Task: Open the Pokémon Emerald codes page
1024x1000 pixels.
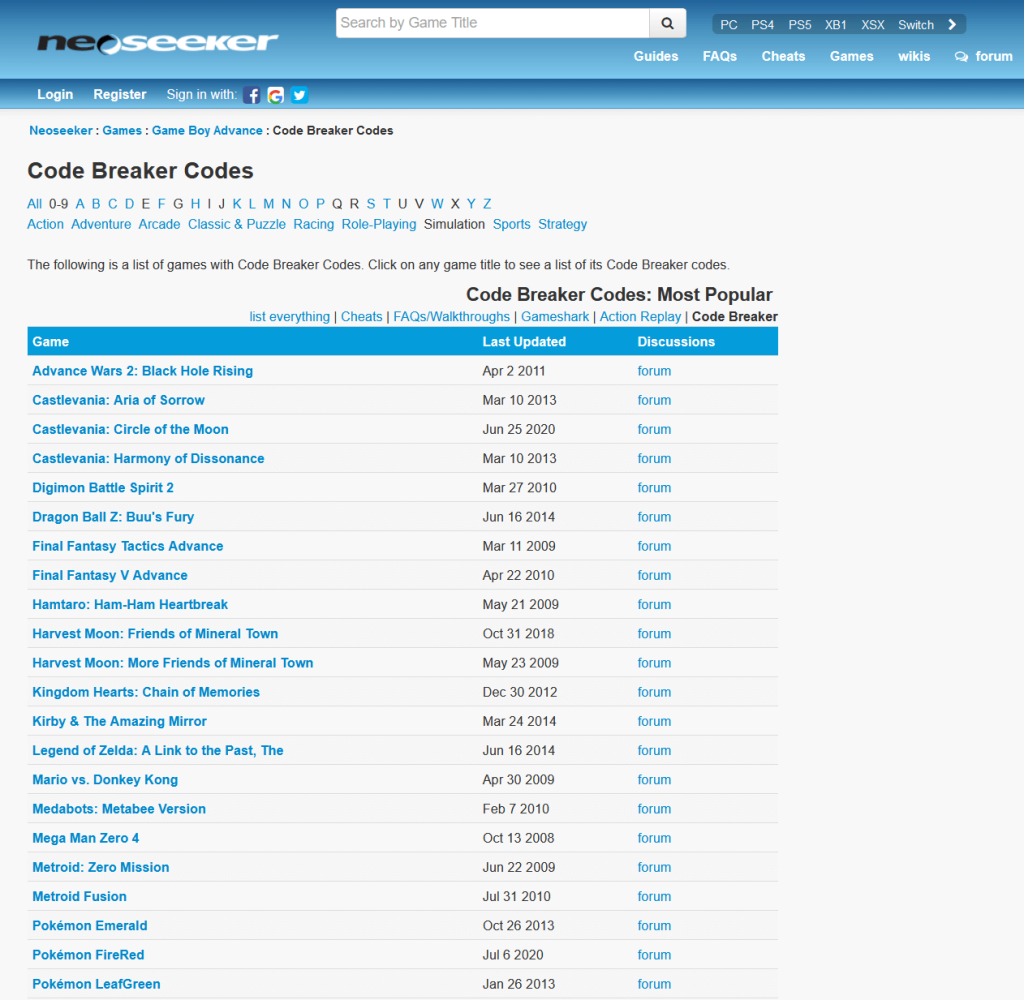Action: 90,925
